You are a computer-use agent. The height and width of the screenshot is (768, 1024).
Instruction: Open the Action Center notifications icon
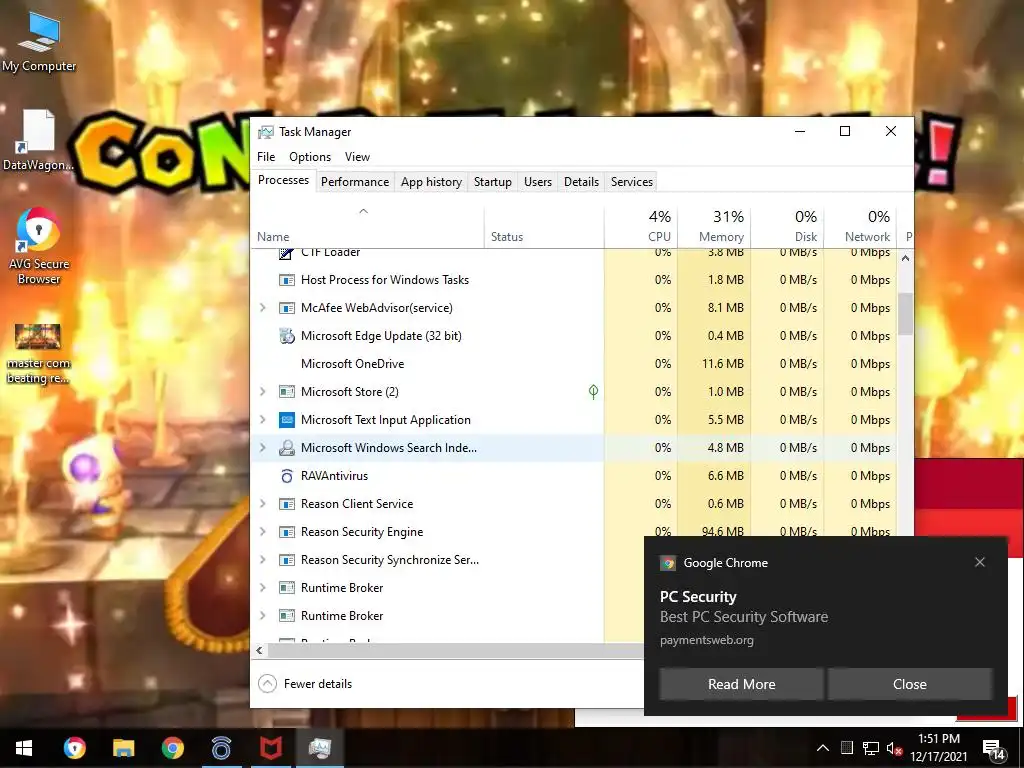[x=994, y=750]
